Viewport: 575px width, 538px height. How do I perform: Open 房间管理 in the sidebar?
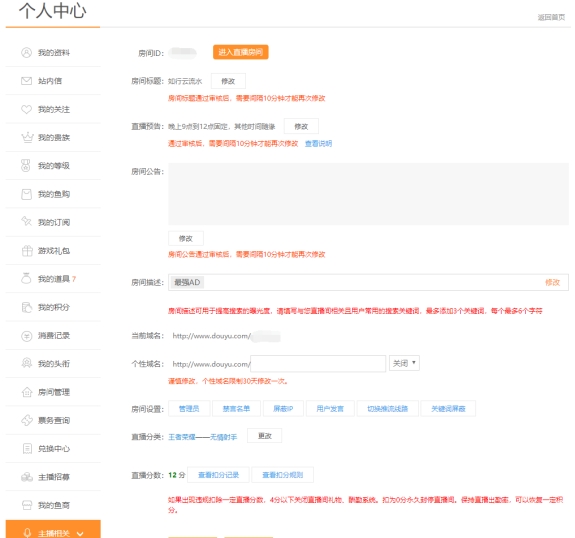tap(53, 392)
